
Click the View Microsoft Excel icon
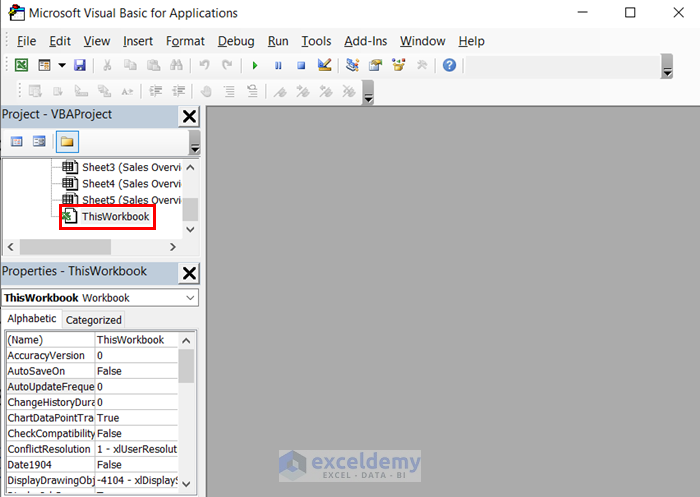21,65
